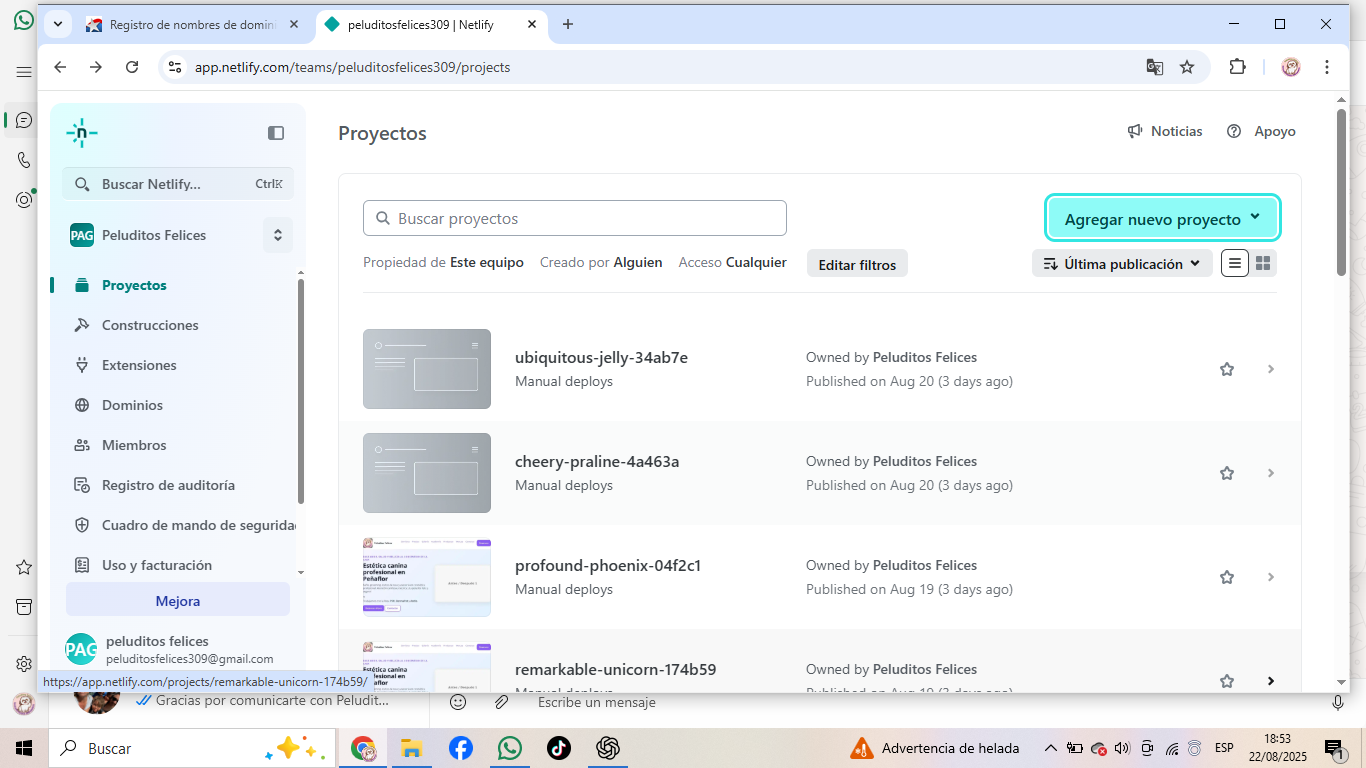This screenshot has width=1366, height=768.
Task: Open Construcciones in the sidebar
Action: pyautogui.click(x=150, y=325)
